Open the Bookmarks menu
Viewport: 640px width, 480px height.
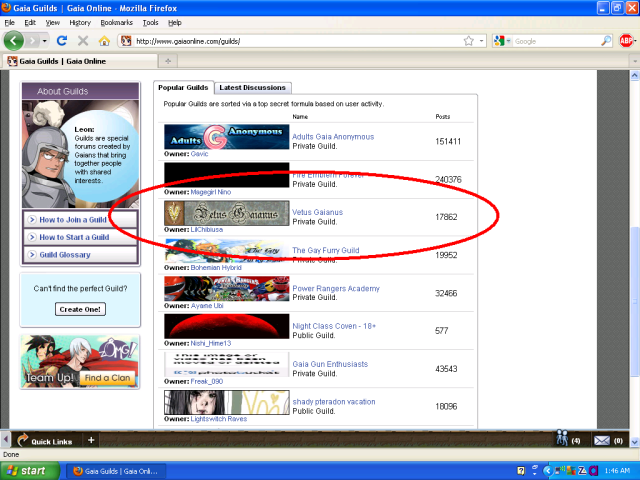click(117, 22)
